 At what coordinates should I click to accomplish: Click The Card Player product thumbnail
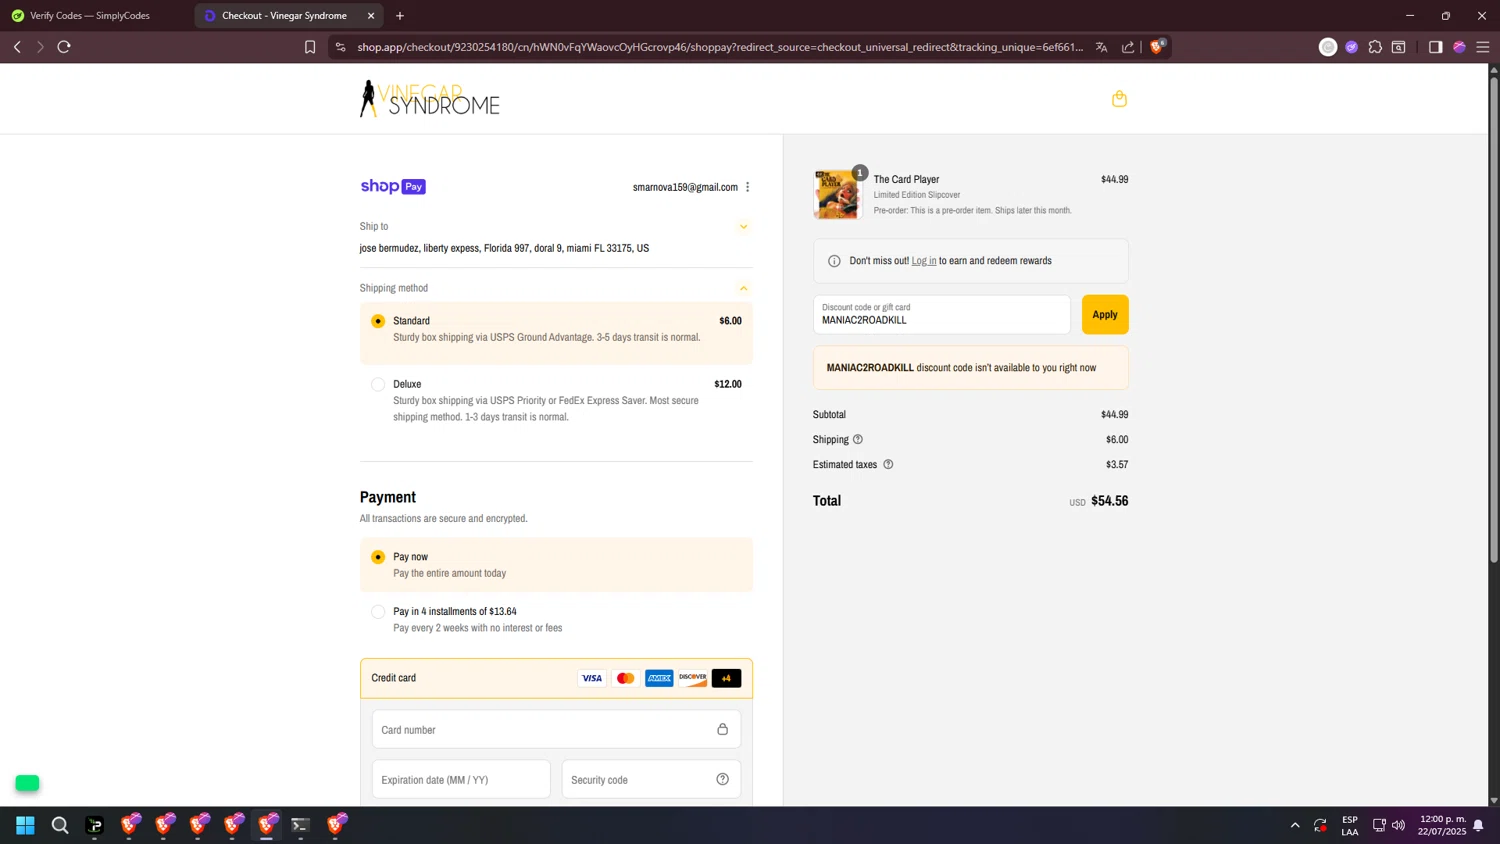(837, 194)
